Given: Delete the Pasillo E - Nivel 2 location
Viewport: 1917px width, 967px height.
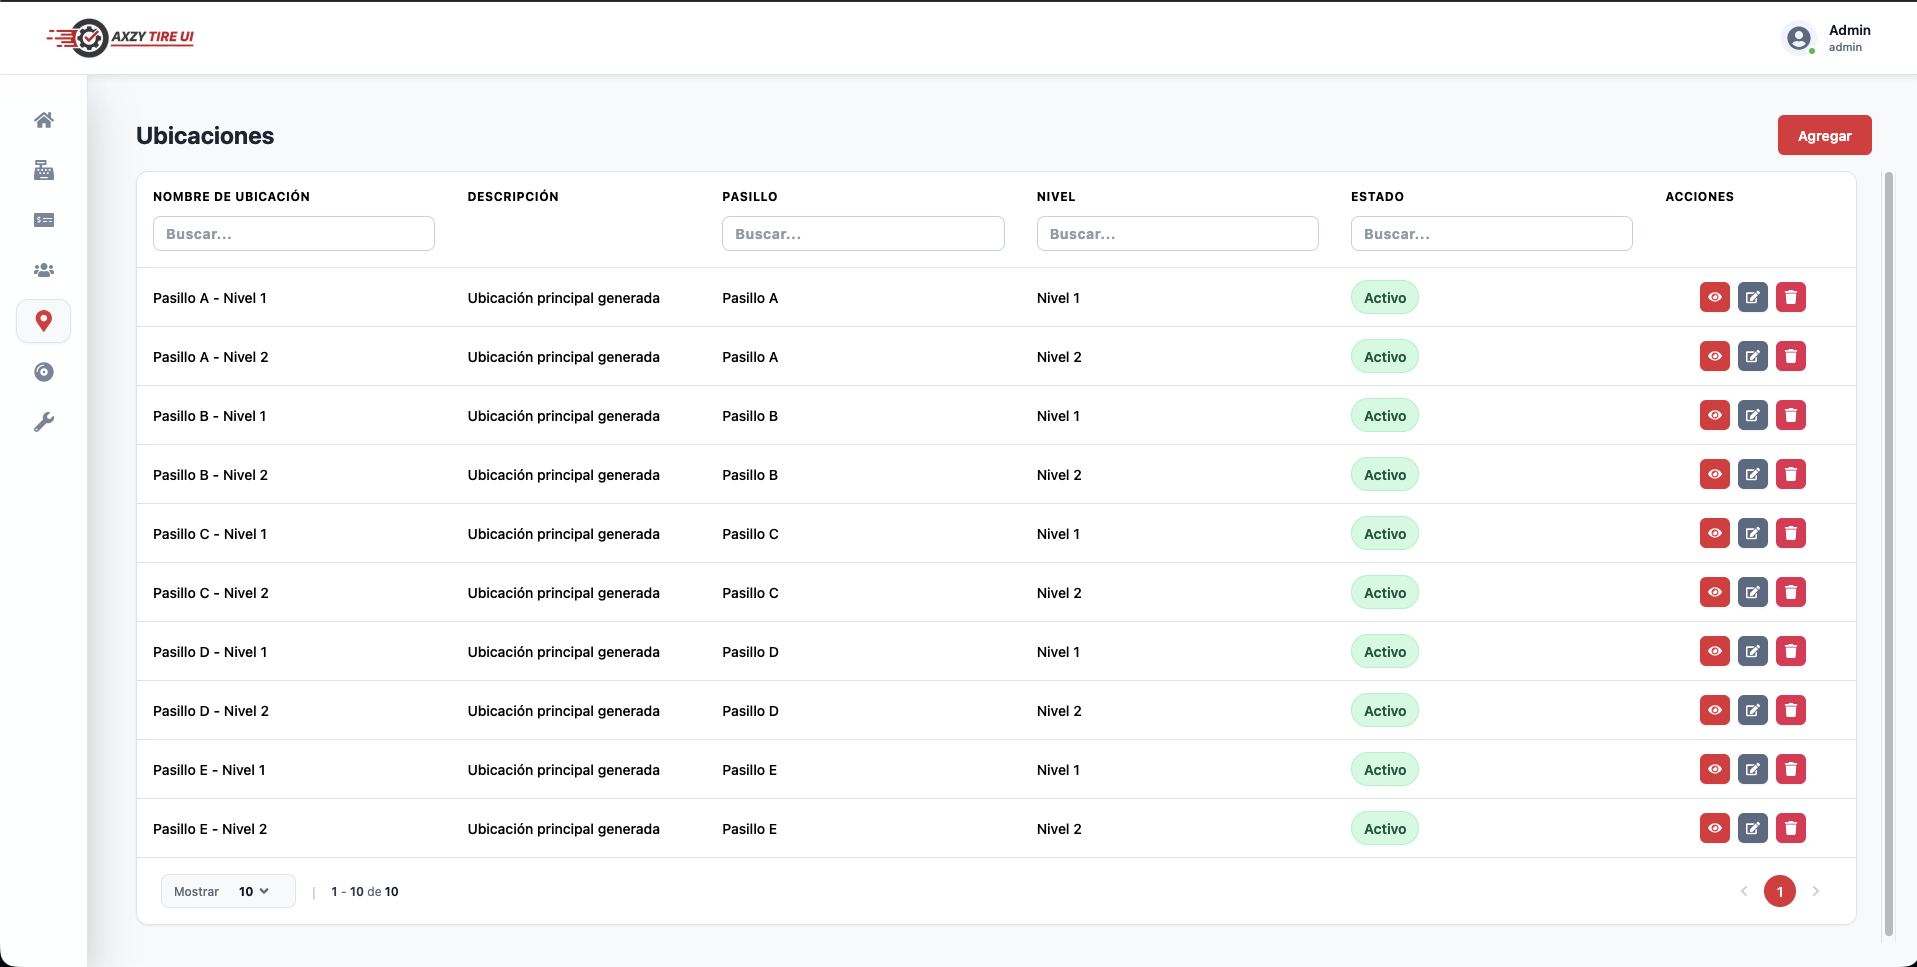Looking at the screenshot, I should pyautogui.click(x=1790, y=828).
